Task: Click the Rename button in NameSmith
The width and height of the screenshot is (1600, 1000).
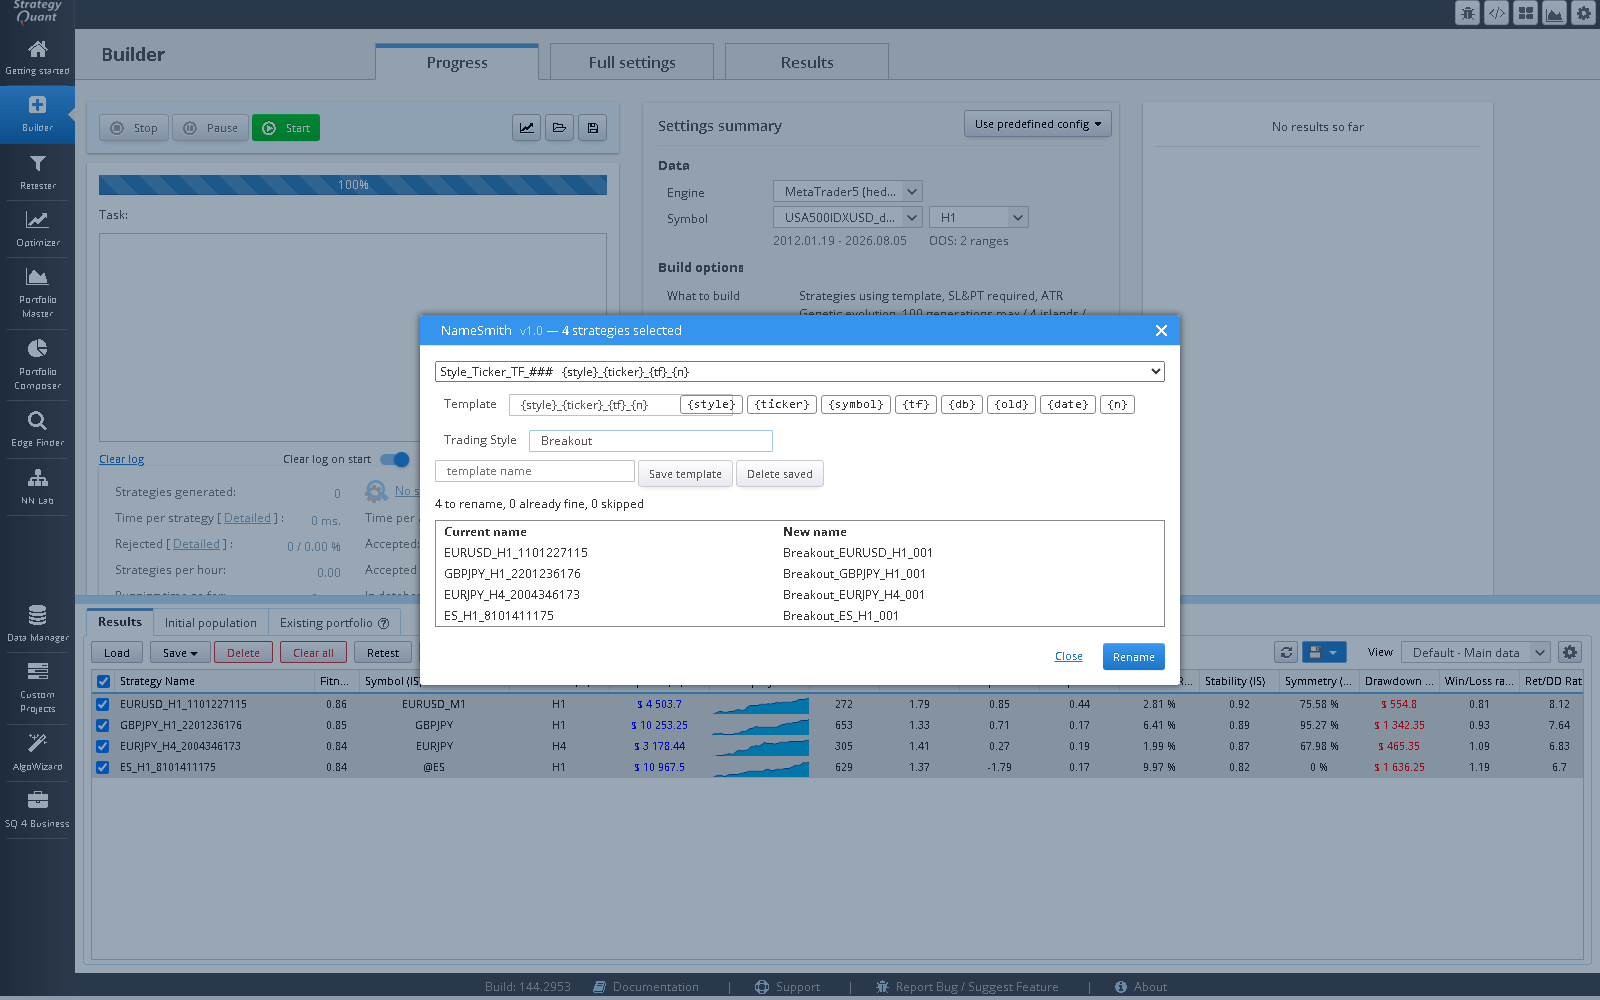Action: click(1133, 657)
